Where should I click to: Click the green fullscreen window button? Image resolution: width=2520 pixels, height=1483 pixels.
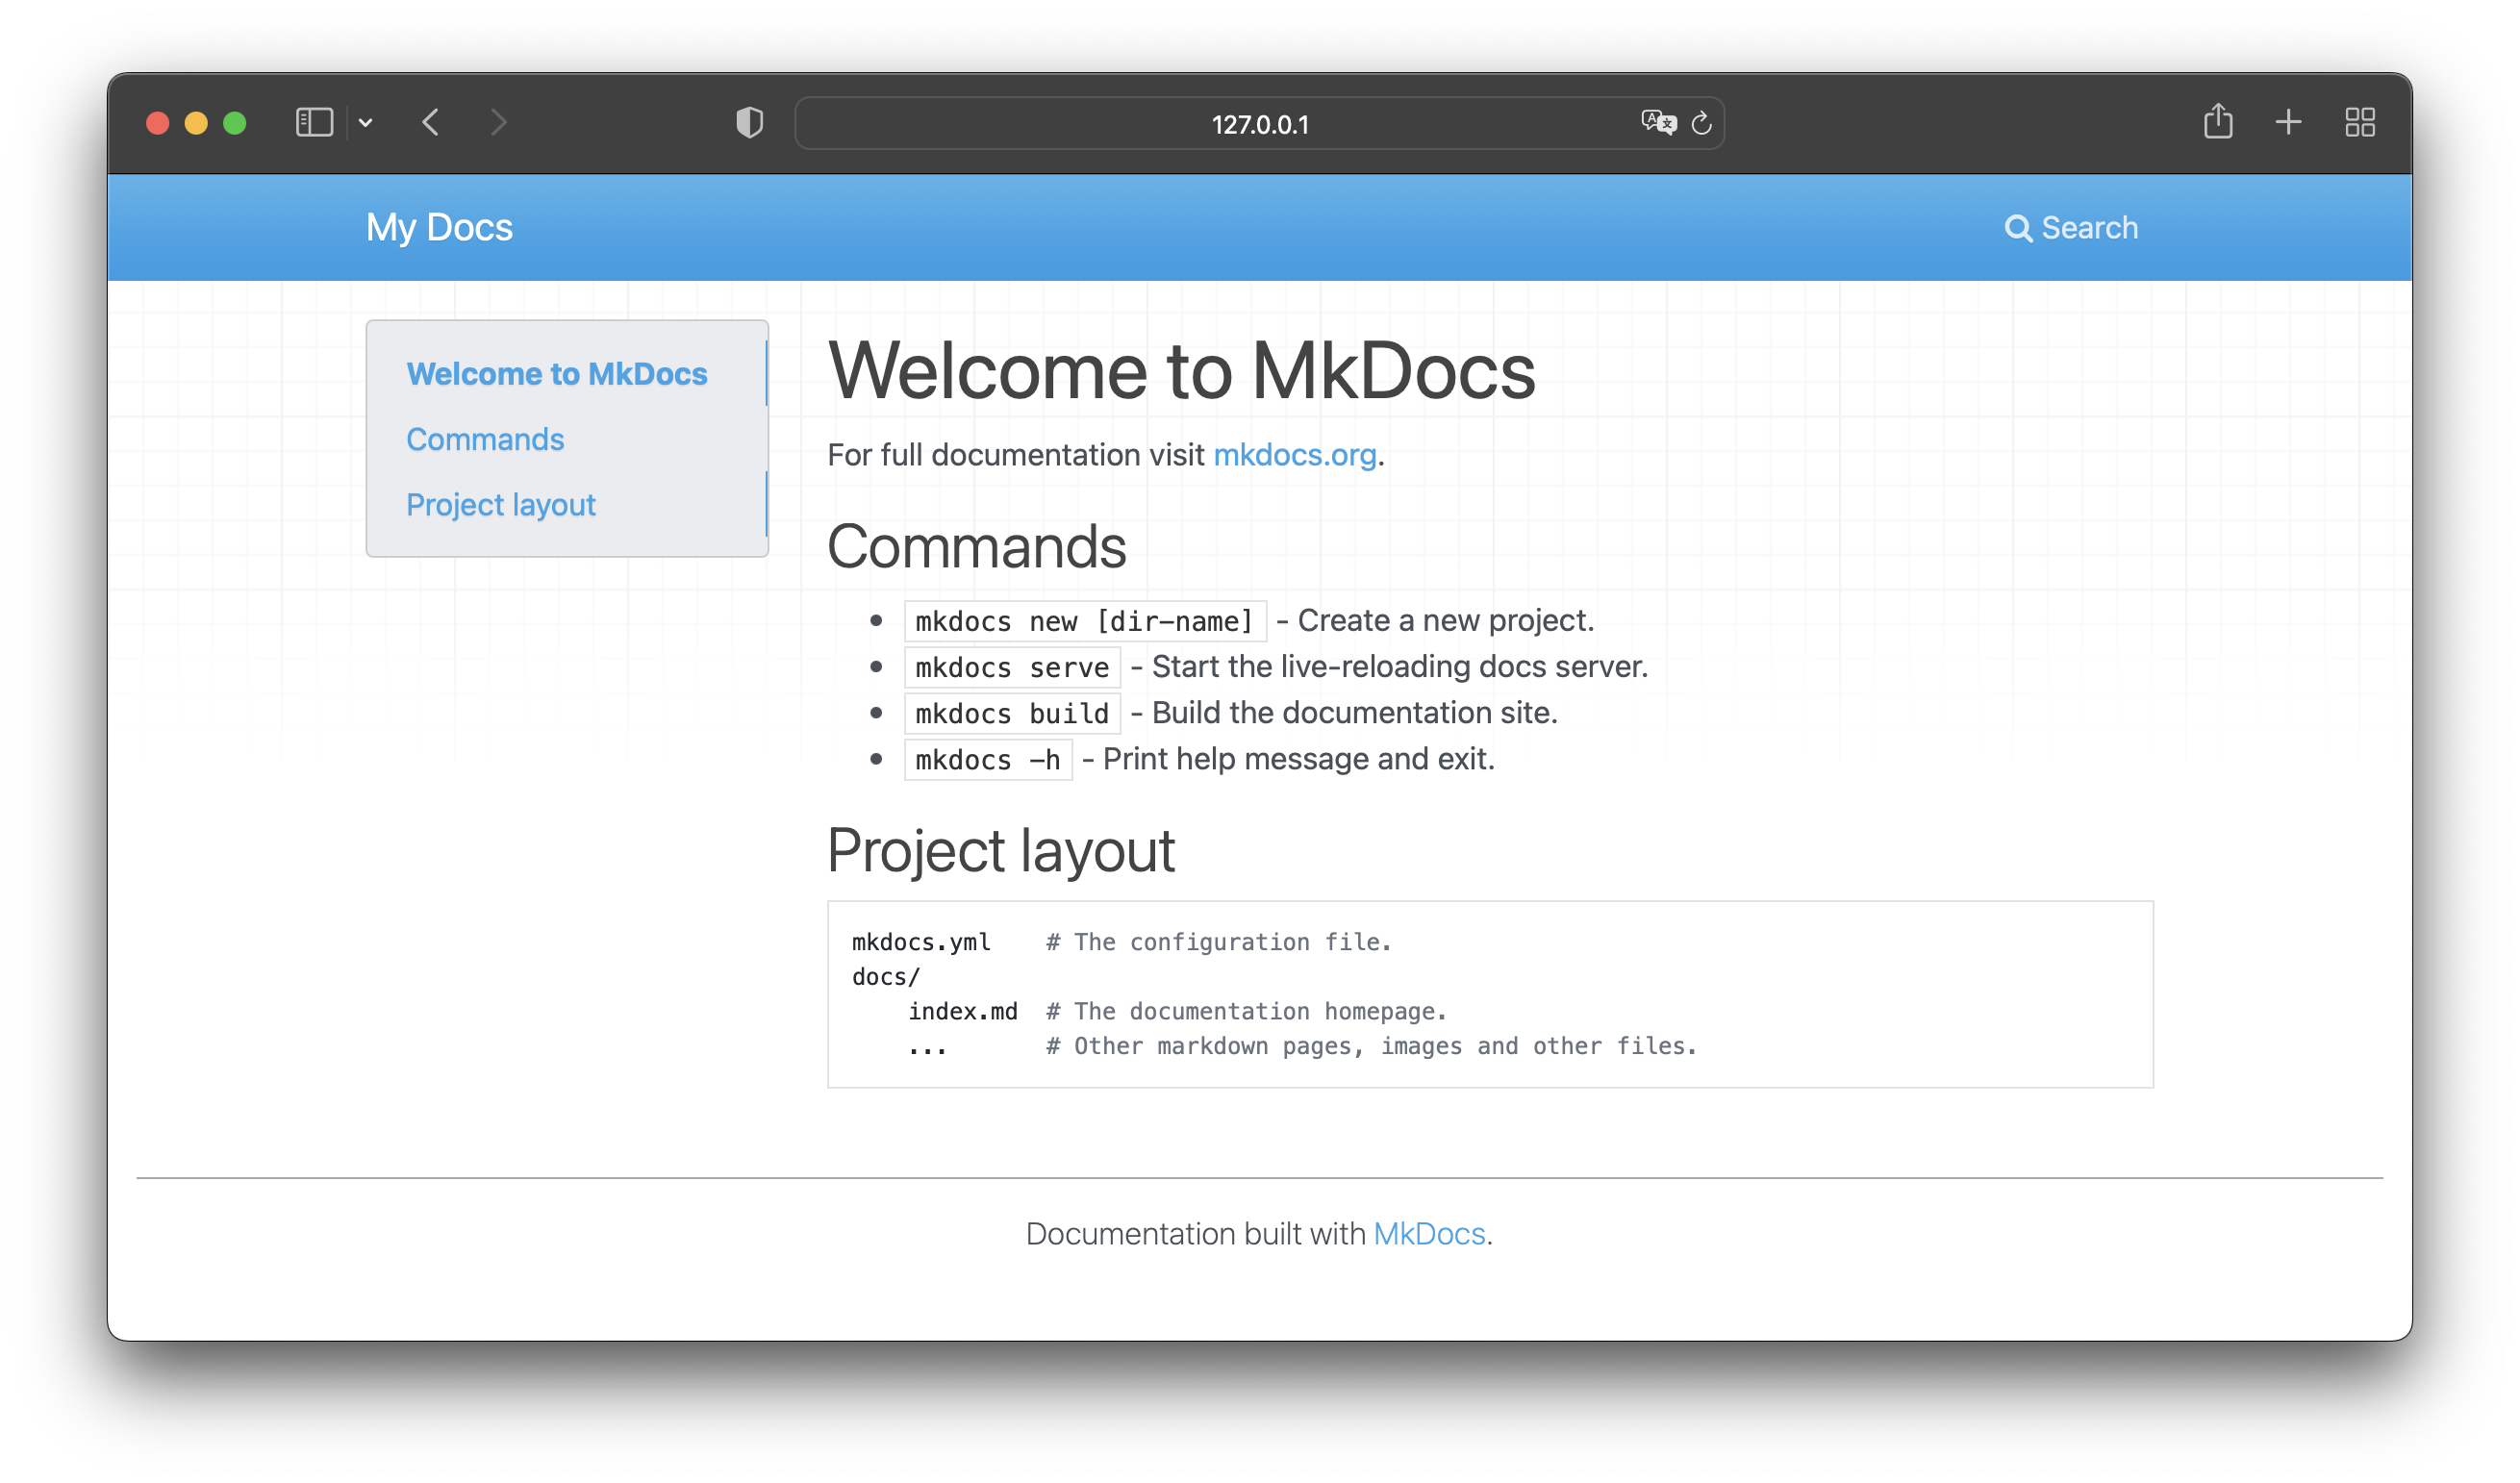[235, 123]
